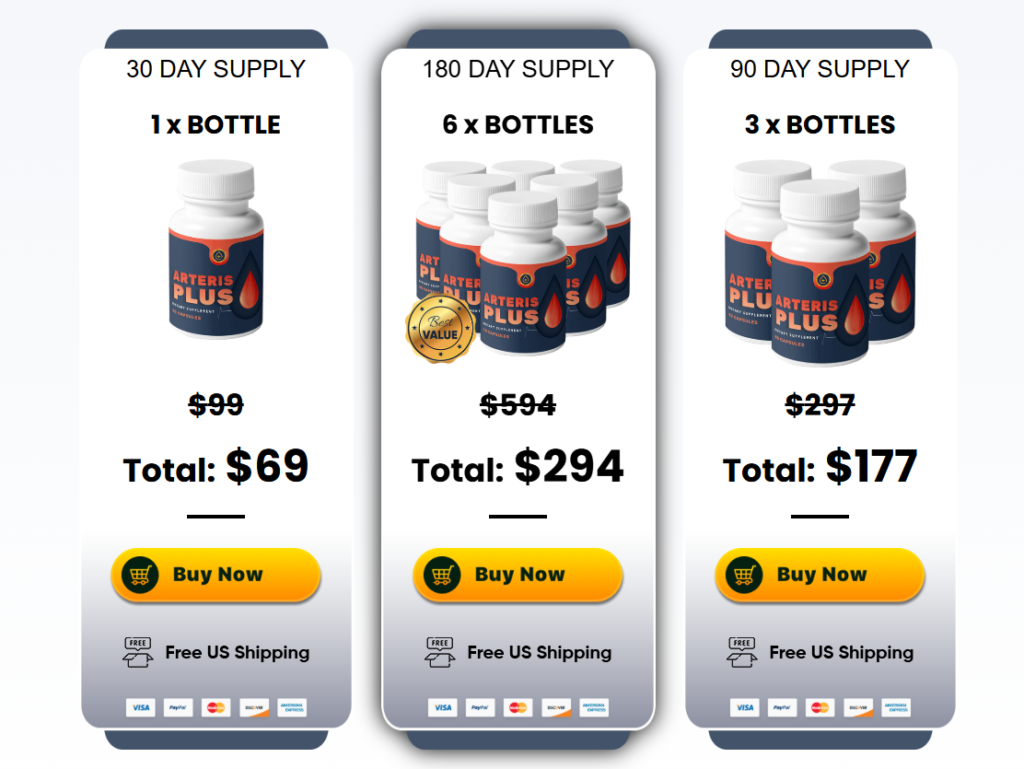
Task: Click the free shipping box icon under 180 Day Supply
Action: (440, 652)
